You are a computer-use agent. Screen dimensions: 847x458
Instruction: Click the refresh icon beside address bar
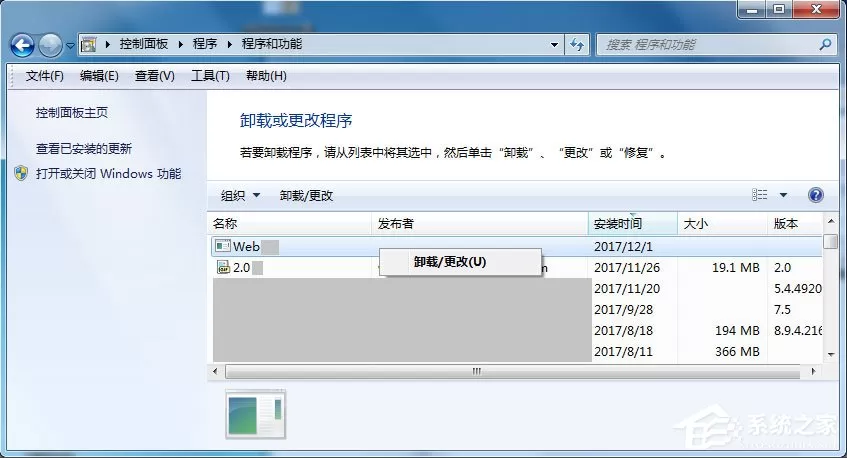pos(577,44)
